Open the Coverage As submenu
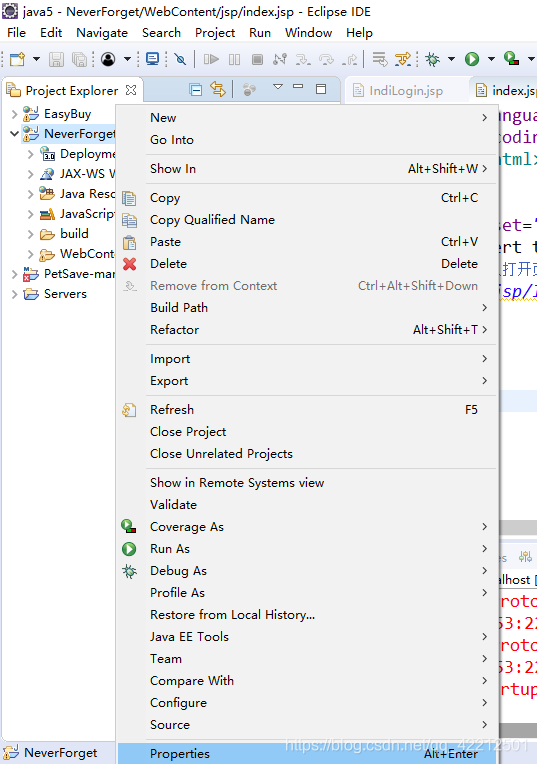Viewport: 537px width, 764px height. 308,527
